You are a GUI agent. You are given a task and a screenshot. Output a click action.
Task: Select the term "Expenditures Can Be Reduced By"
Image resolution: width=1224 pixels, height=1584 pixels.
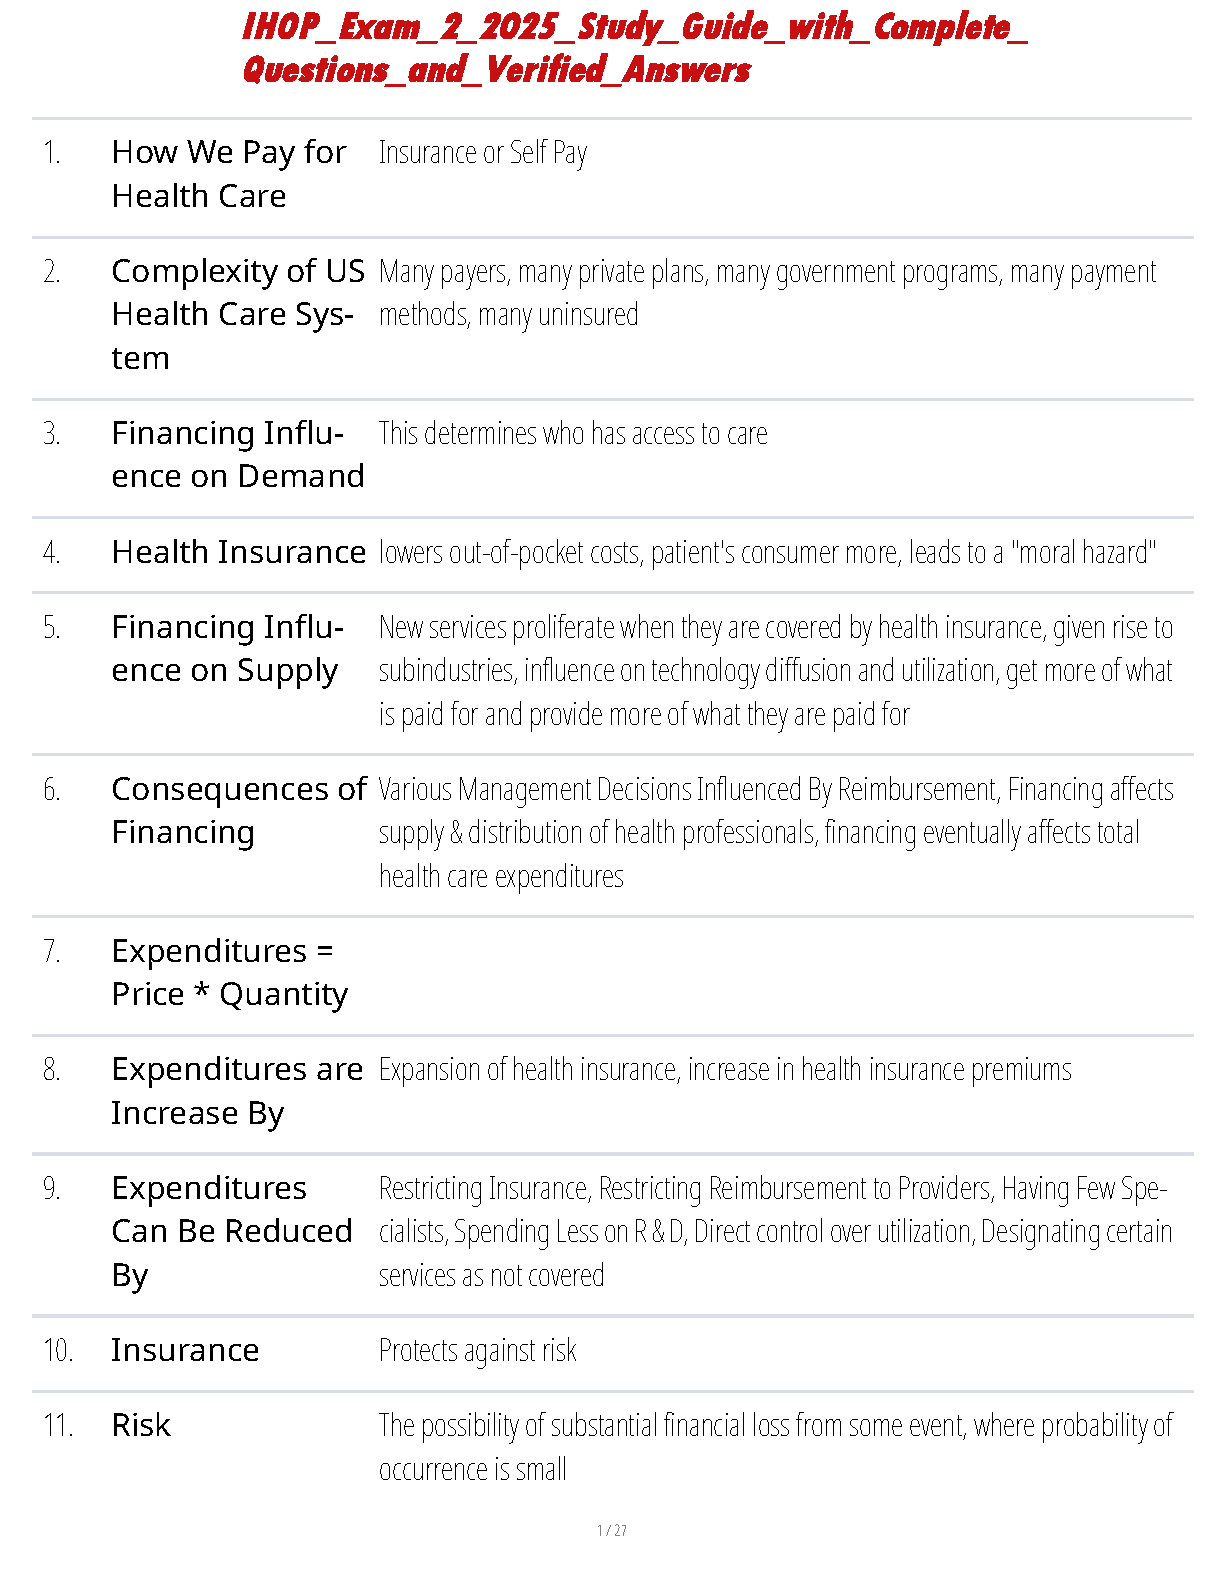click(231, 1231)
